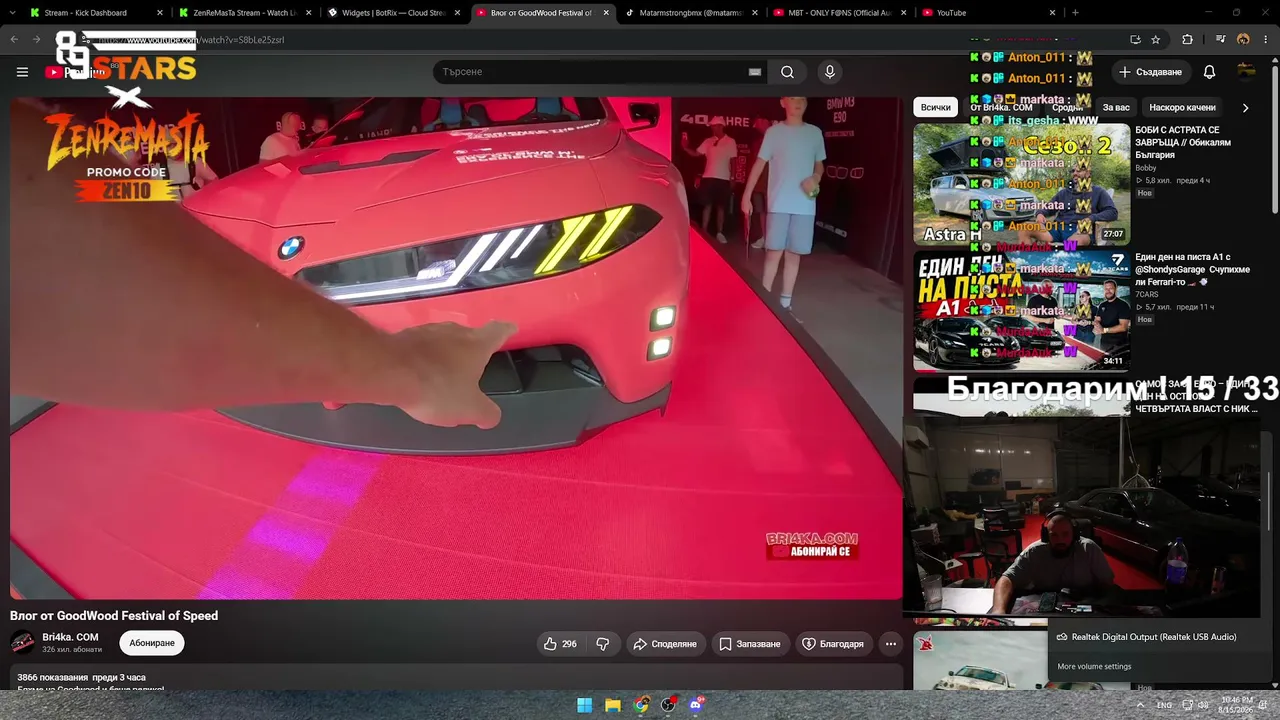The height and width of the screenshot is (720, 1280).
Task: Select the Всички filter chip
Action: [x=936, y=107]
